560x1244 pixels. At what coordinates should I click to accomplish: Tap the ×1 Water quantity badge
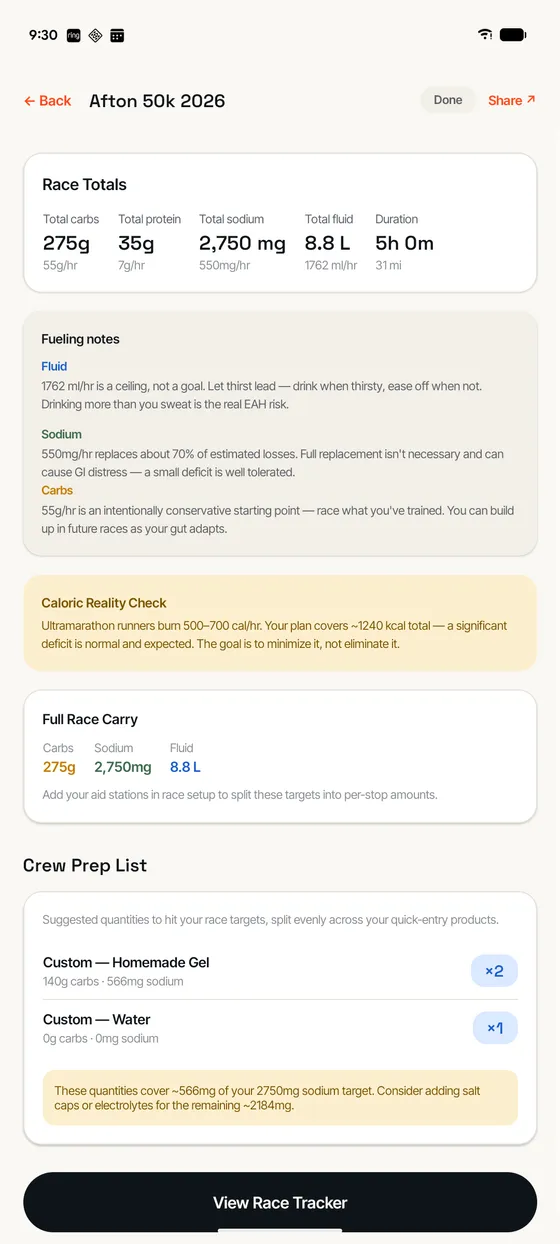pyautogui.click(x=495, y=1028)
